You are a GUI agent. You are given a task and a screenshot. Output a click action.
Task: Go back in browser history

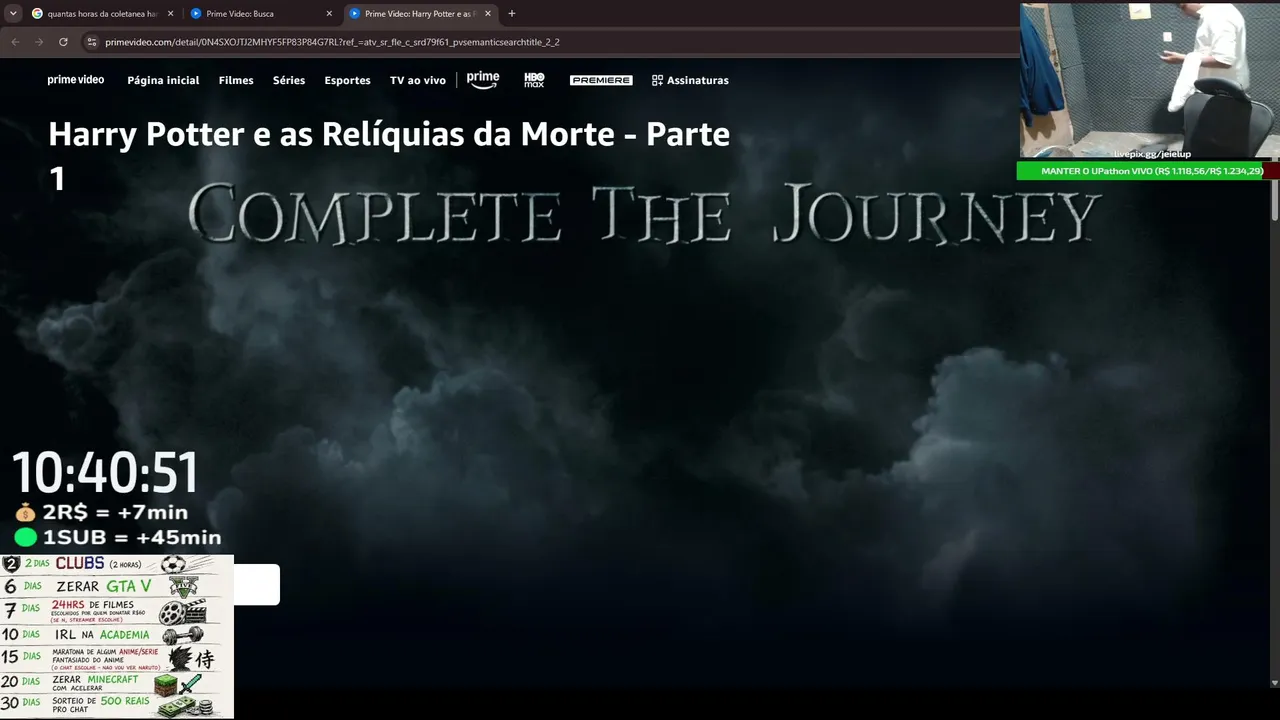tap(15, 42)
